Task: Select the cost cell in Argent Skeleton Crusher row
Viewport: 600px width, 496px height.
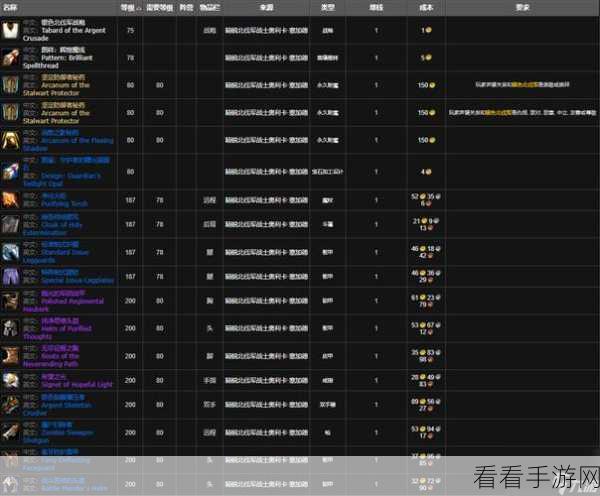Action: coord(426,405)
